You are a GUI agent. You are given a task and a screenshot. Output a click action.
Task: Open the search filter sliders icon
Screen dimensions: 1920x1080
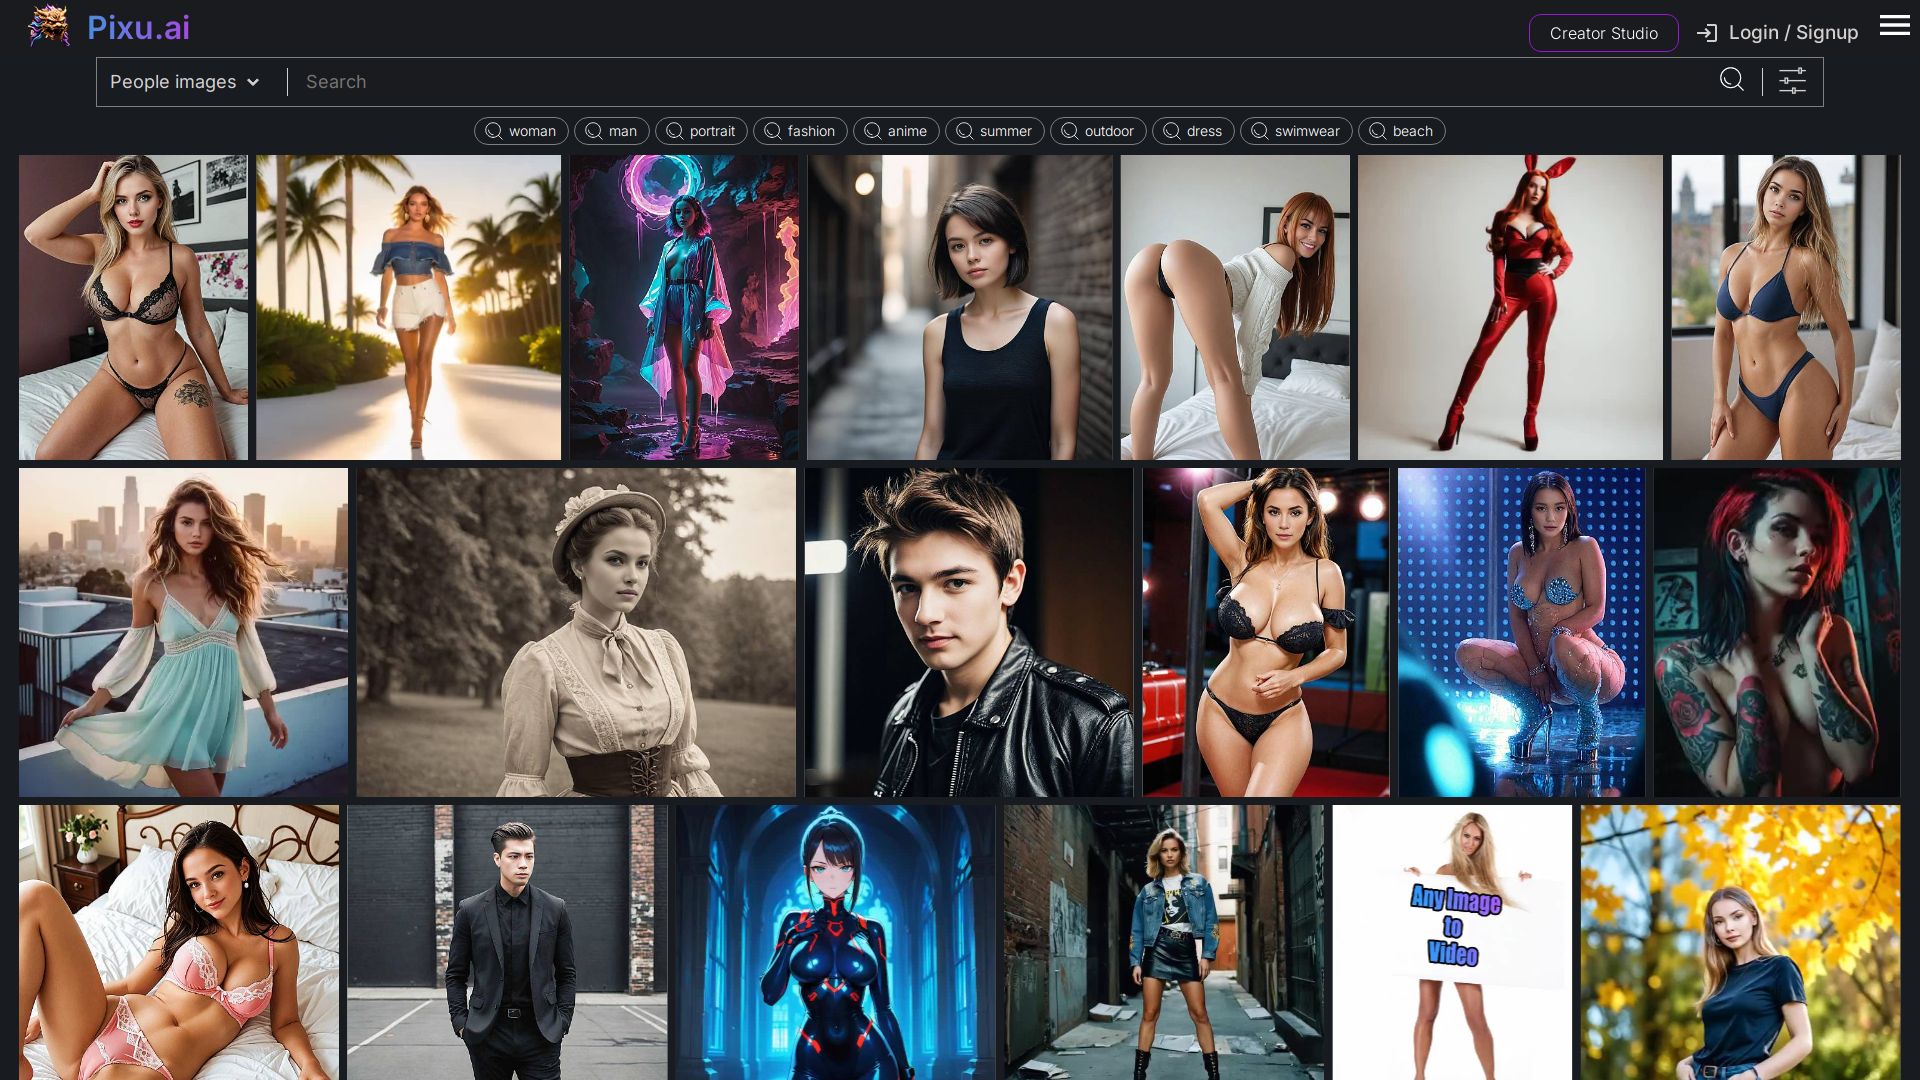(x=1792, y=81)
